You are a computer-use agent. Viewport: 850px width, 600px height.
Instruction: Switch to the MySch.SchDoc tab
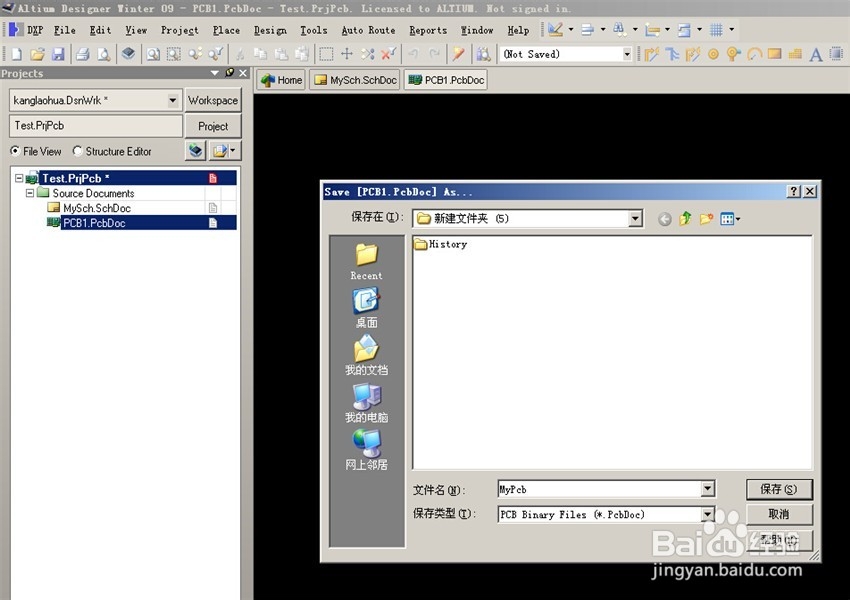coord(356,80)
